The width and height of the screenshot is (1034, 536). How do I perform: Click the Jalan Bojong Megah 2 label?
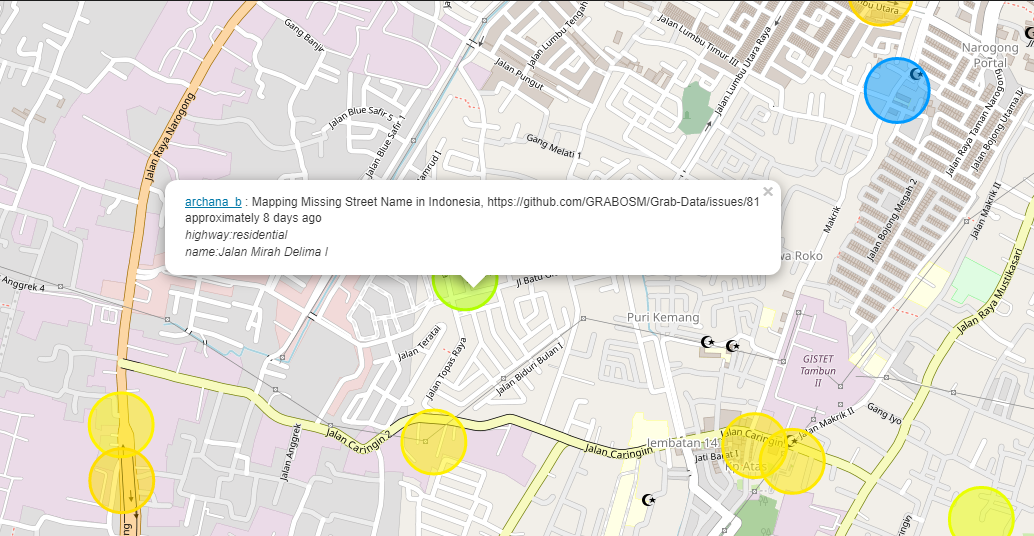click(892, 220)
